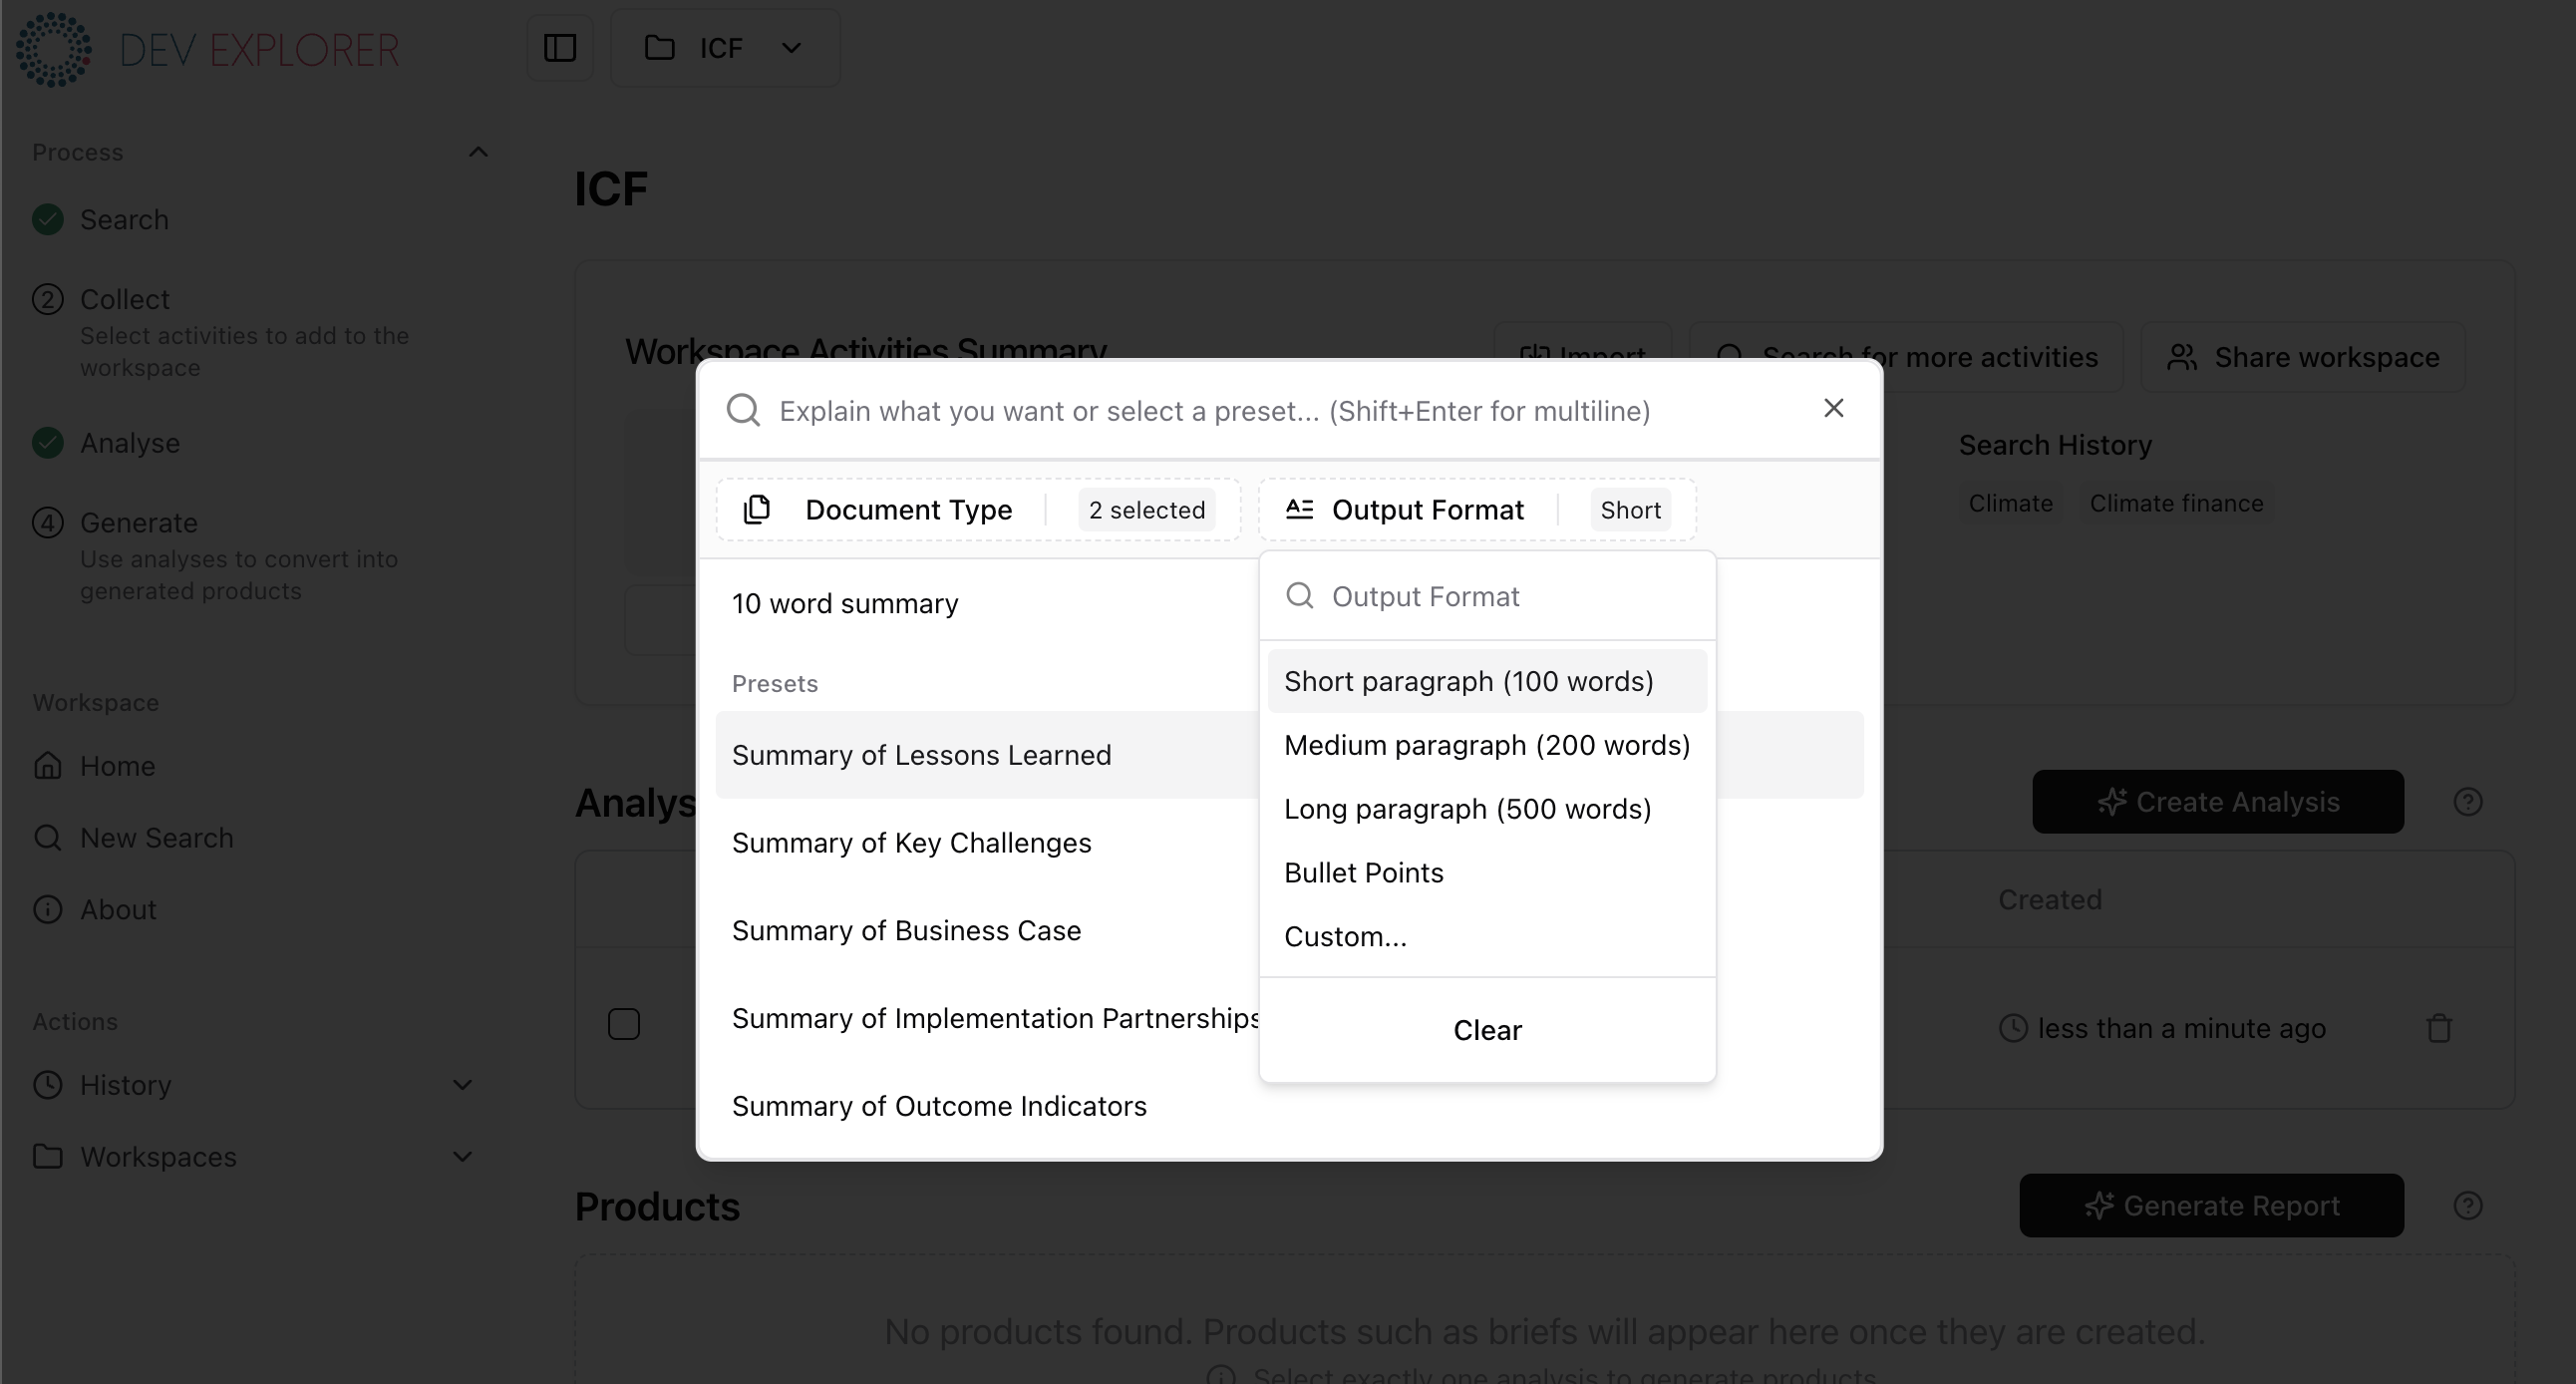Select the Summary of Key Challenges preset
2576x1384 pixels.
[x=912, y=842]
